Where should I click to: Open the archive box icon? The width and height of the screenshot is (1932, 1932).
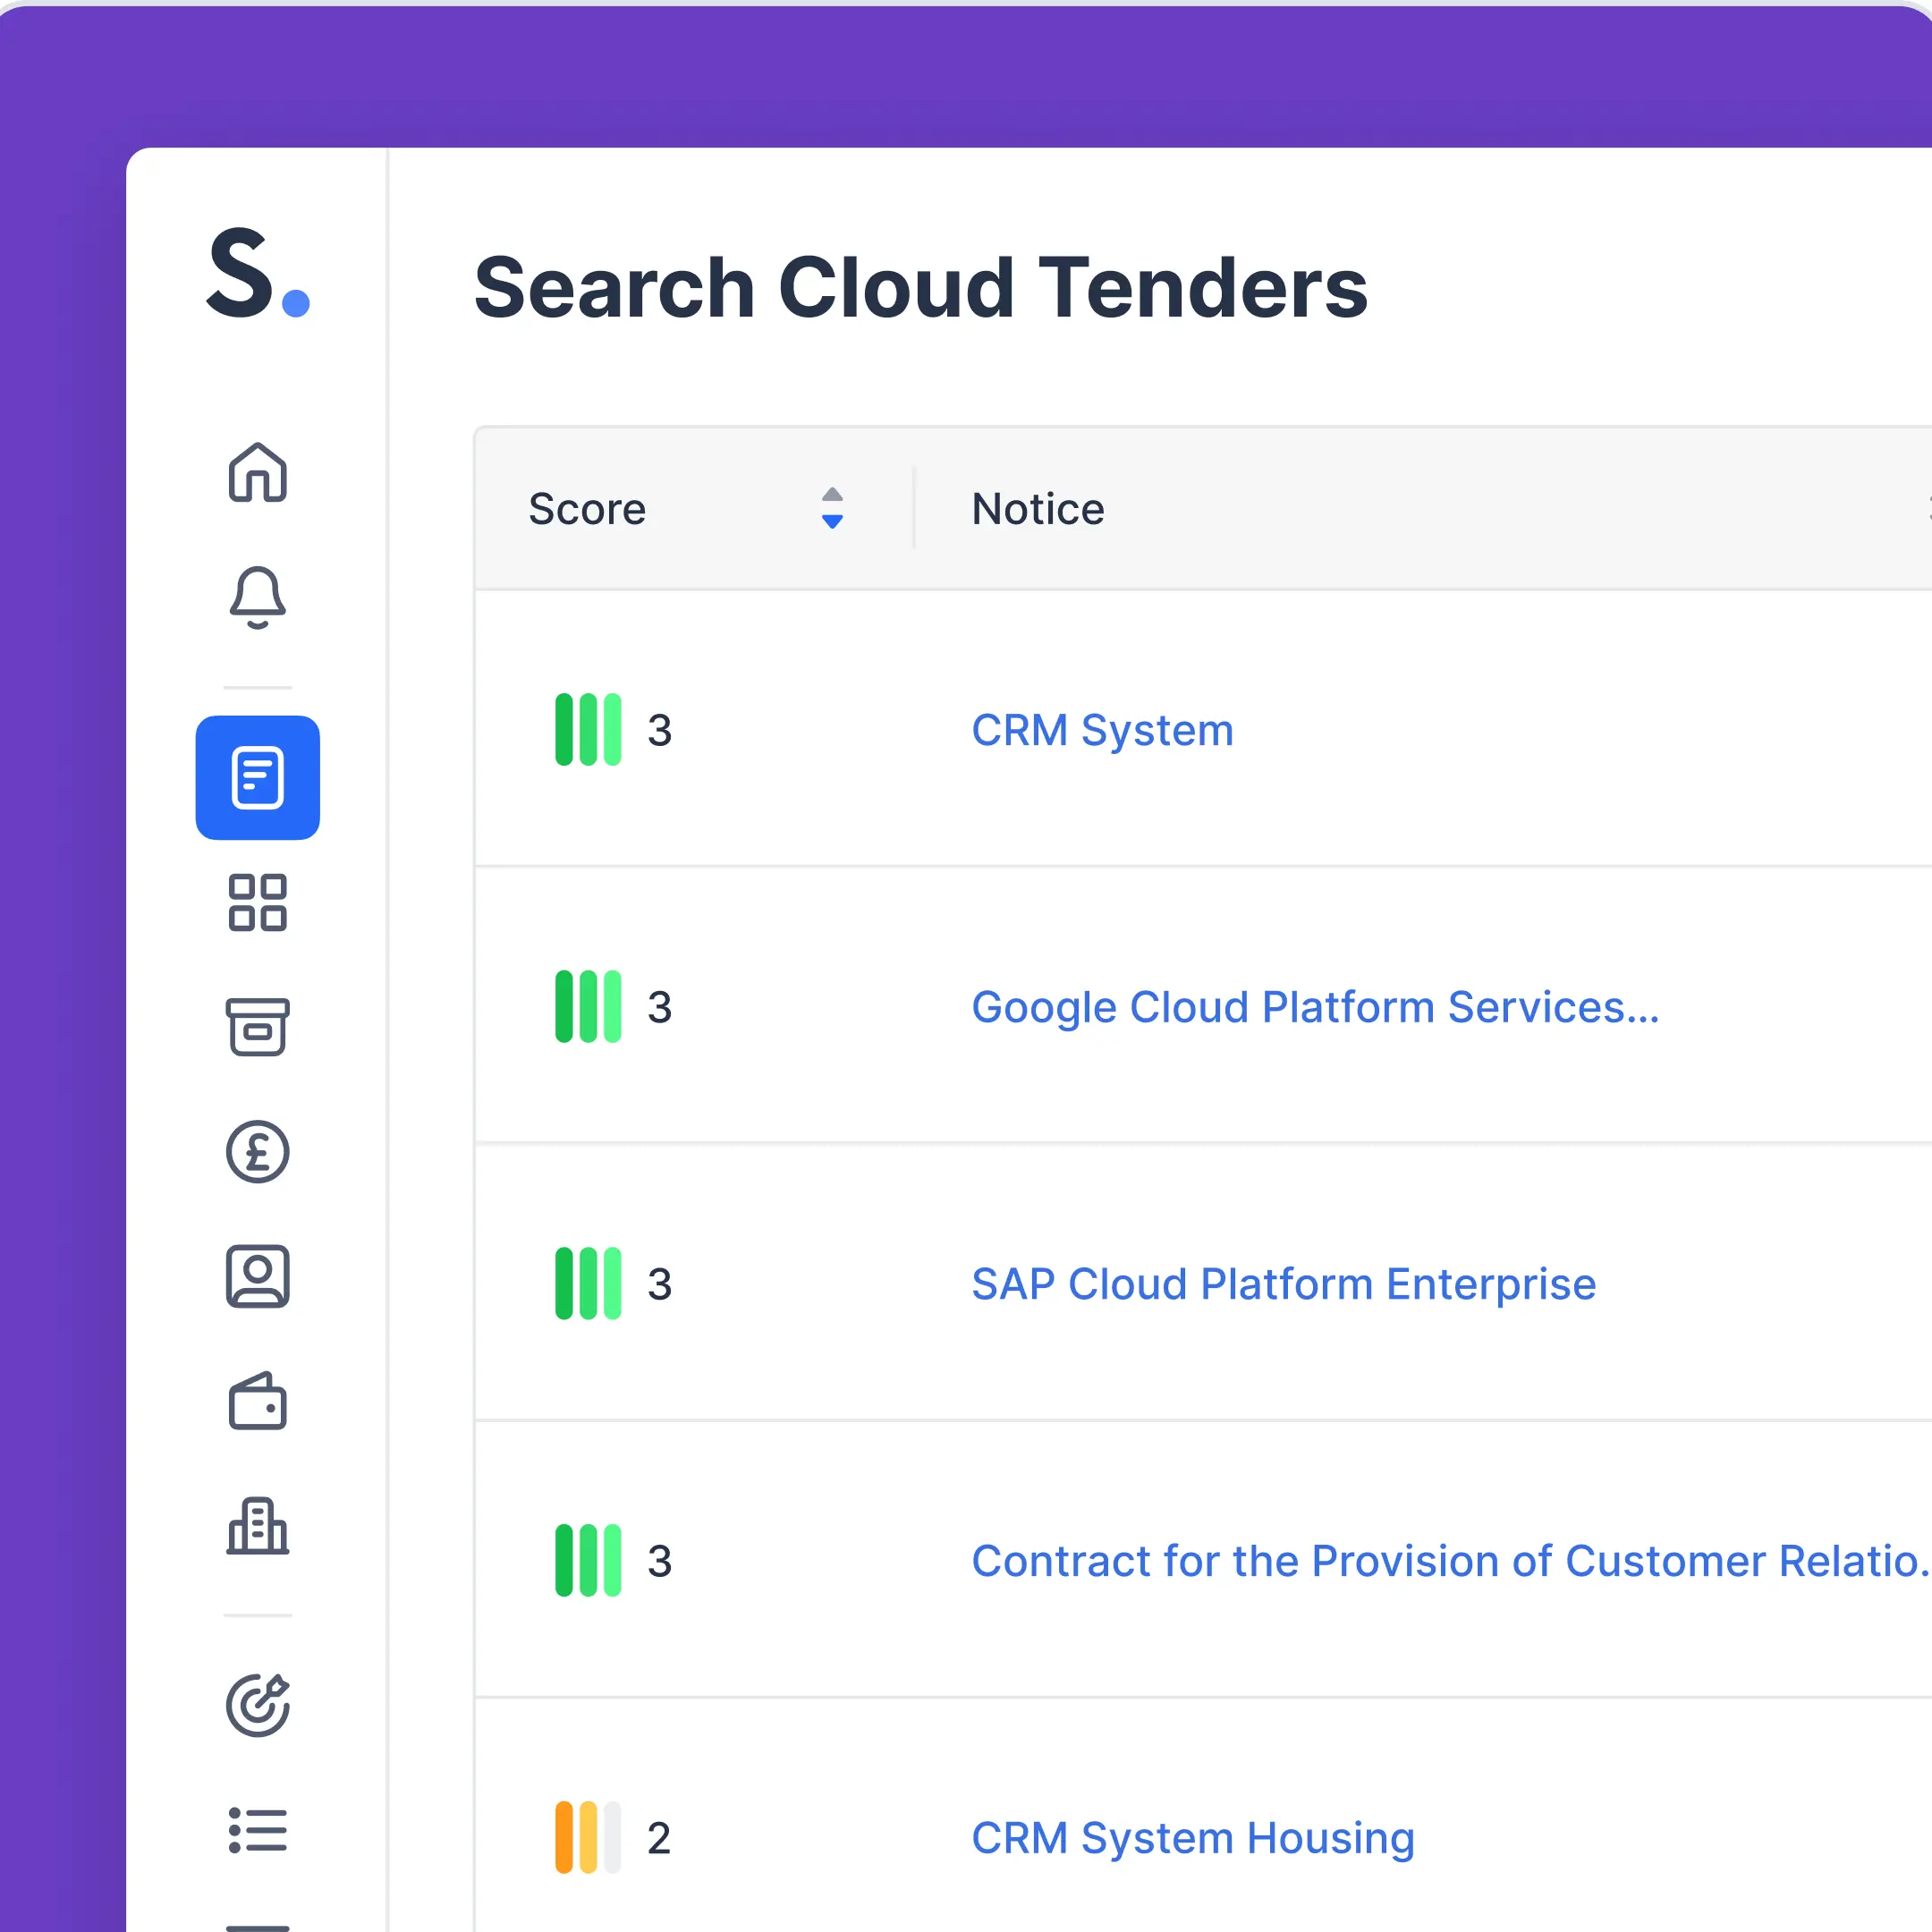click(258, 1027)
